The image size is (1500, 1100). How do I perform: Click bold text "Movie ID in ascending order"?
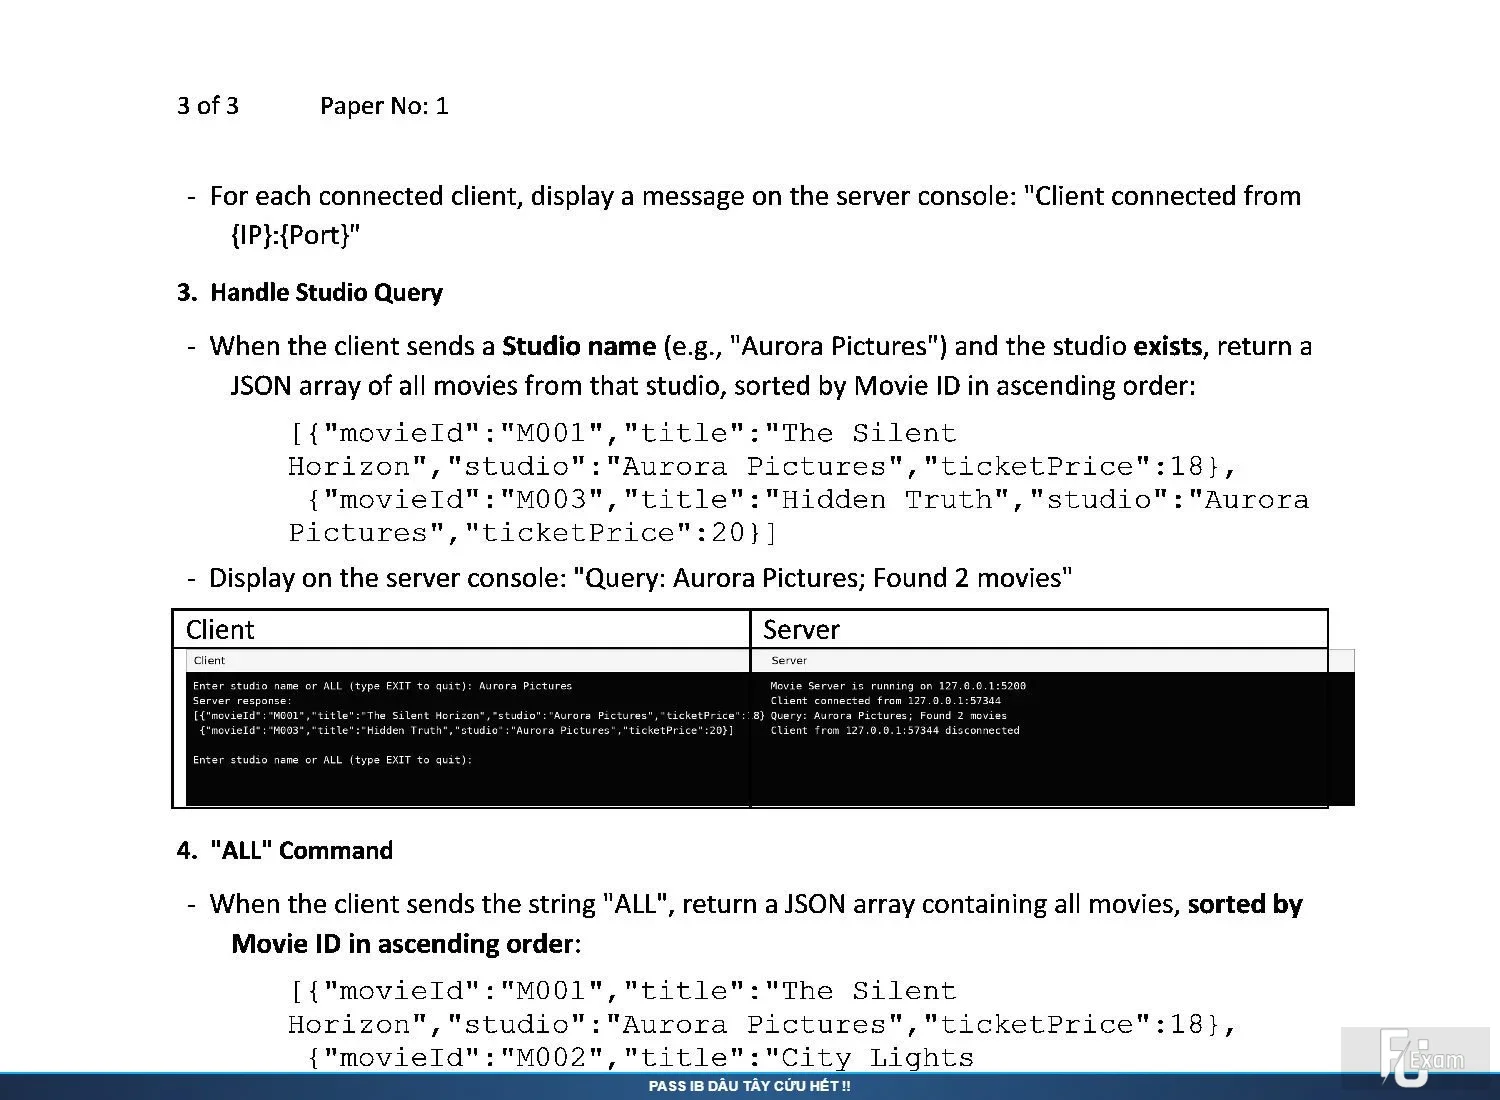point(402,944)
